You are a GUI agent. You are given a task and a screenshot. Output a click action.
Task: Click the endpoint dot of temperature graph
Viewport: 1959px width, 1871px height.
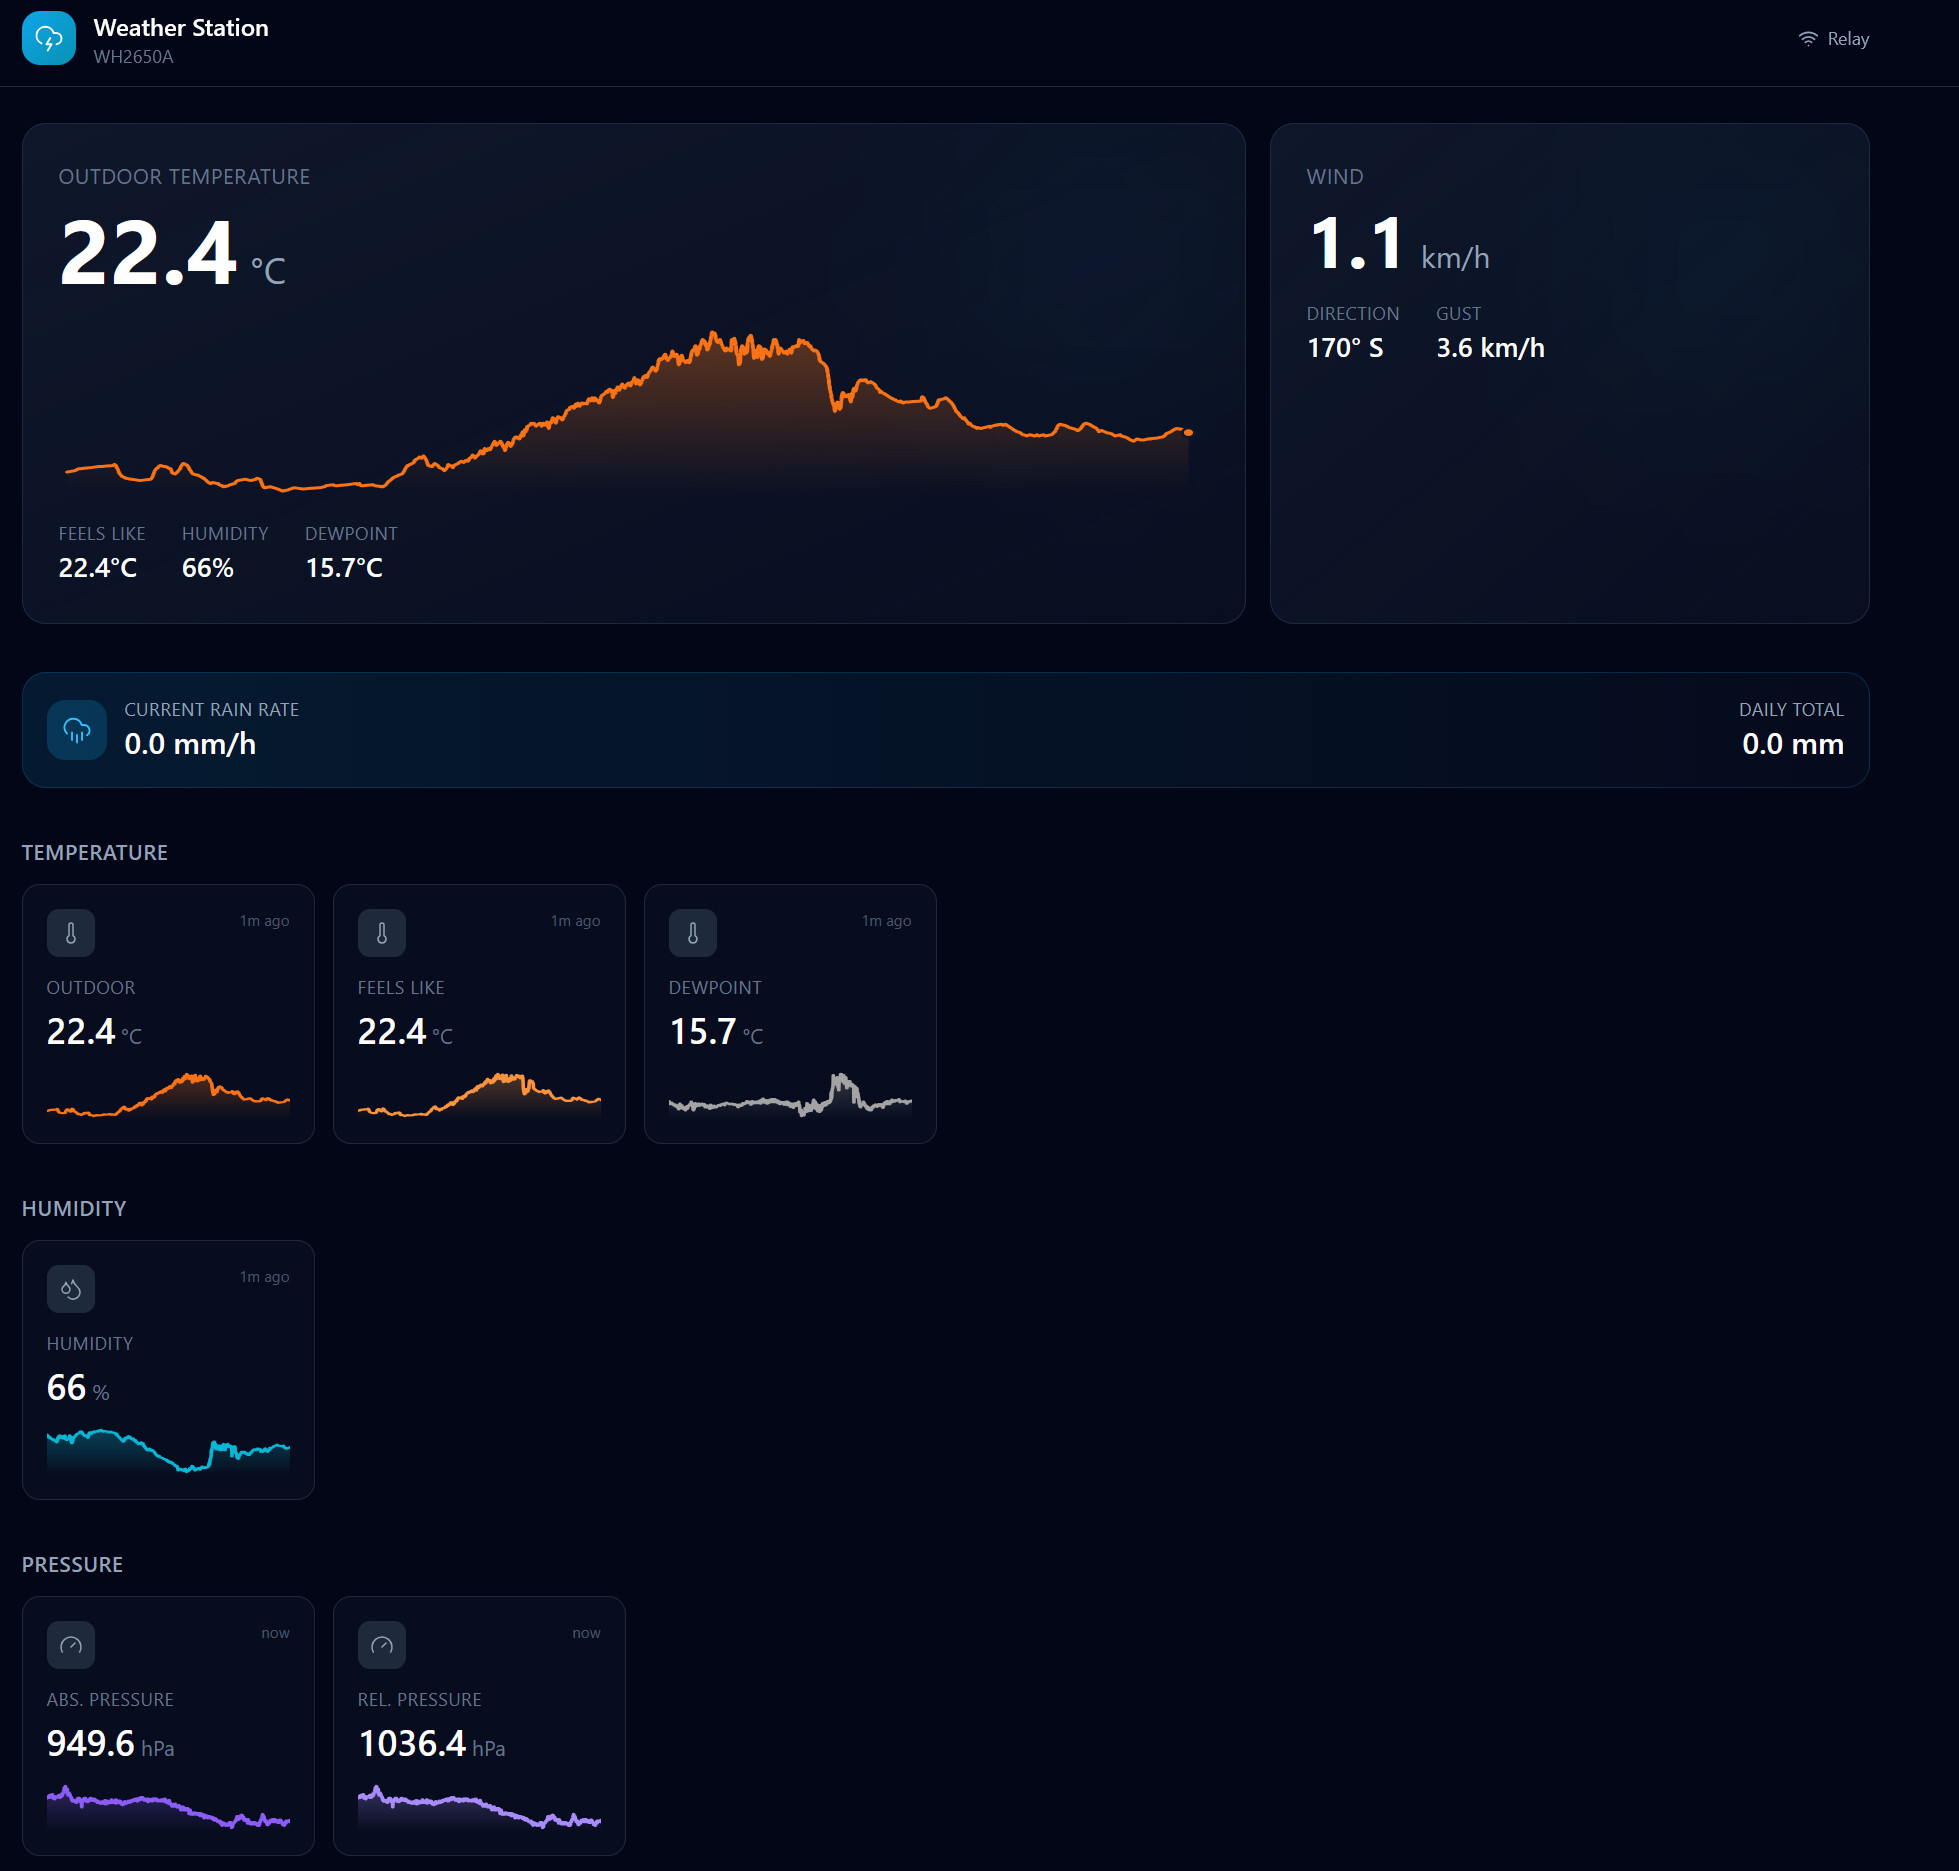[1188, 432]
